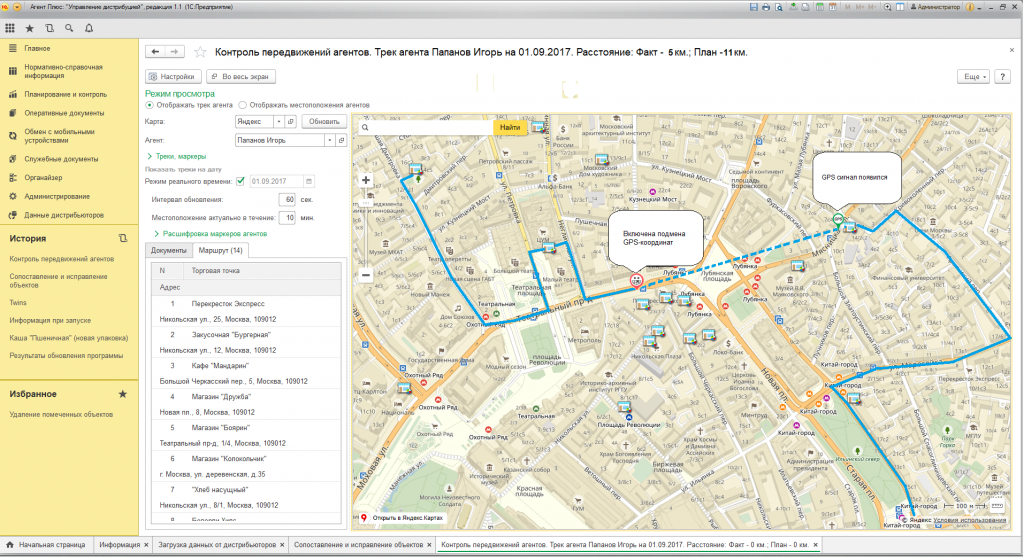Click the Обновить button
This screenshot has height=560, width=1024.
click(324, 121)
